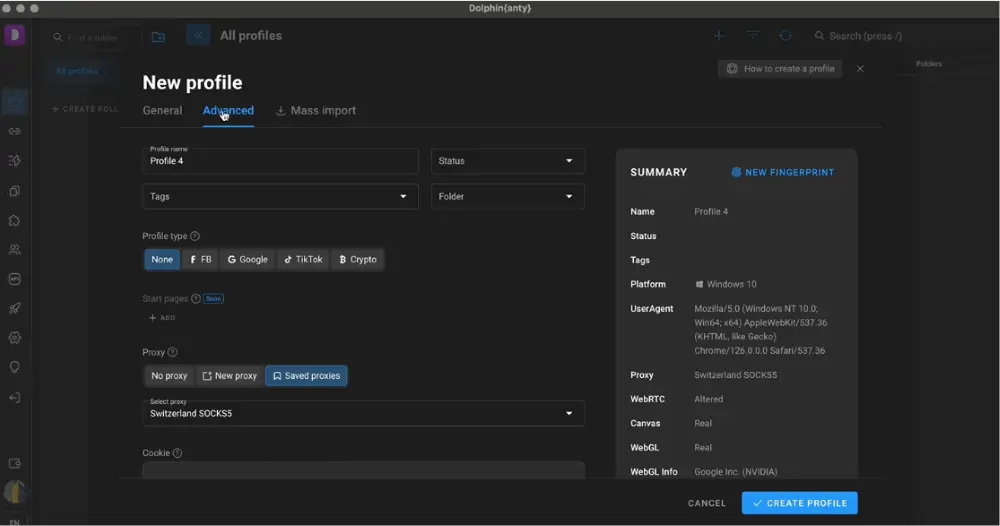Choose the New proxy option
This screenshot has height=526, width=1000.
pyautogui.click(x=230, y=376)
